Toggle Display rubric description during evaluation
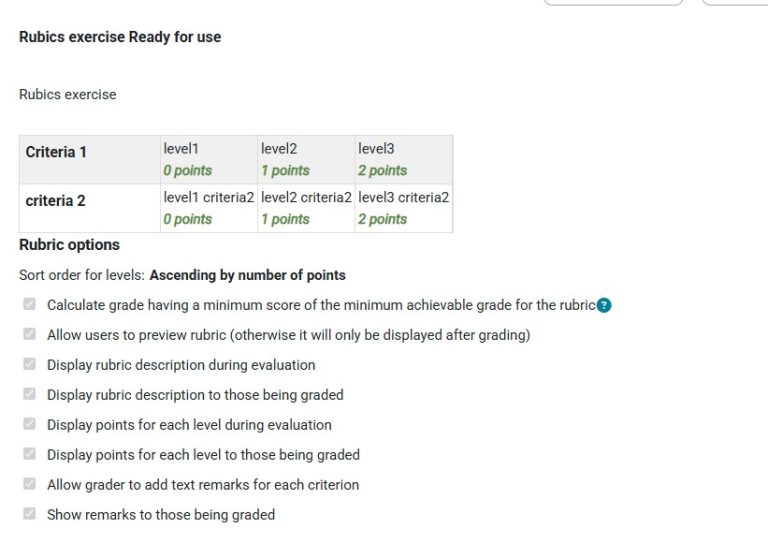Screen dimensions: 768x558 (x=30, y=364)
